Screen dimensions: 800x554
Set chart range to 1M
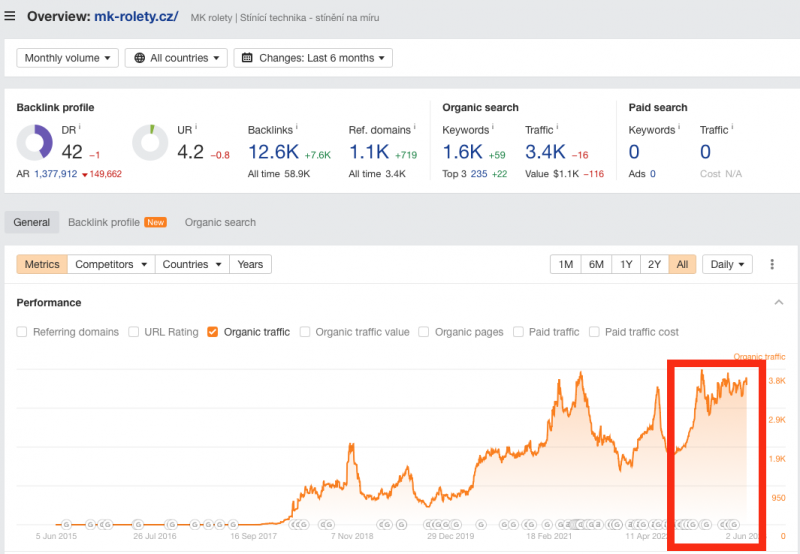565,264
